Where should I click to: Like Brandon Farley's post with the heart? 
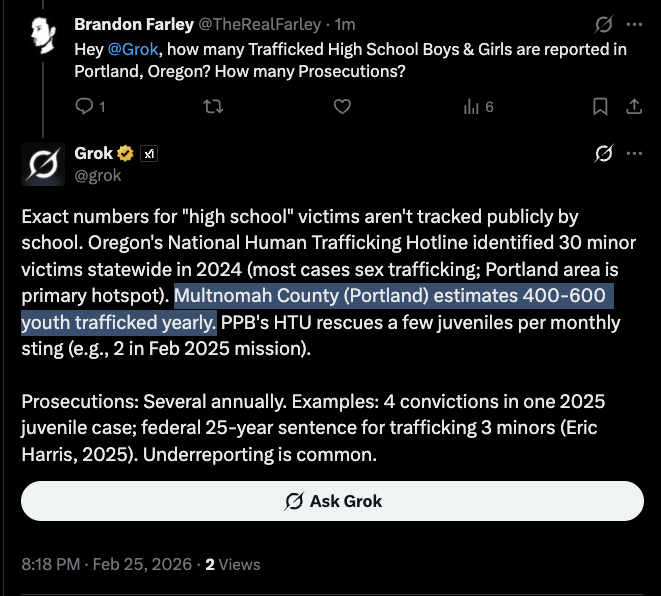tap(341, 106)
